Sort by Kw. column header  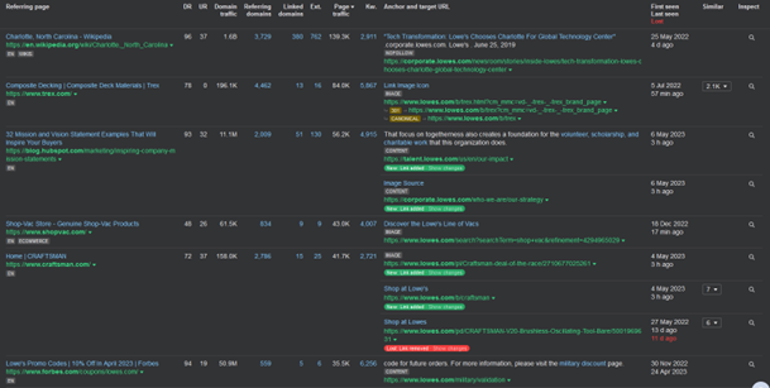(371, 7)
